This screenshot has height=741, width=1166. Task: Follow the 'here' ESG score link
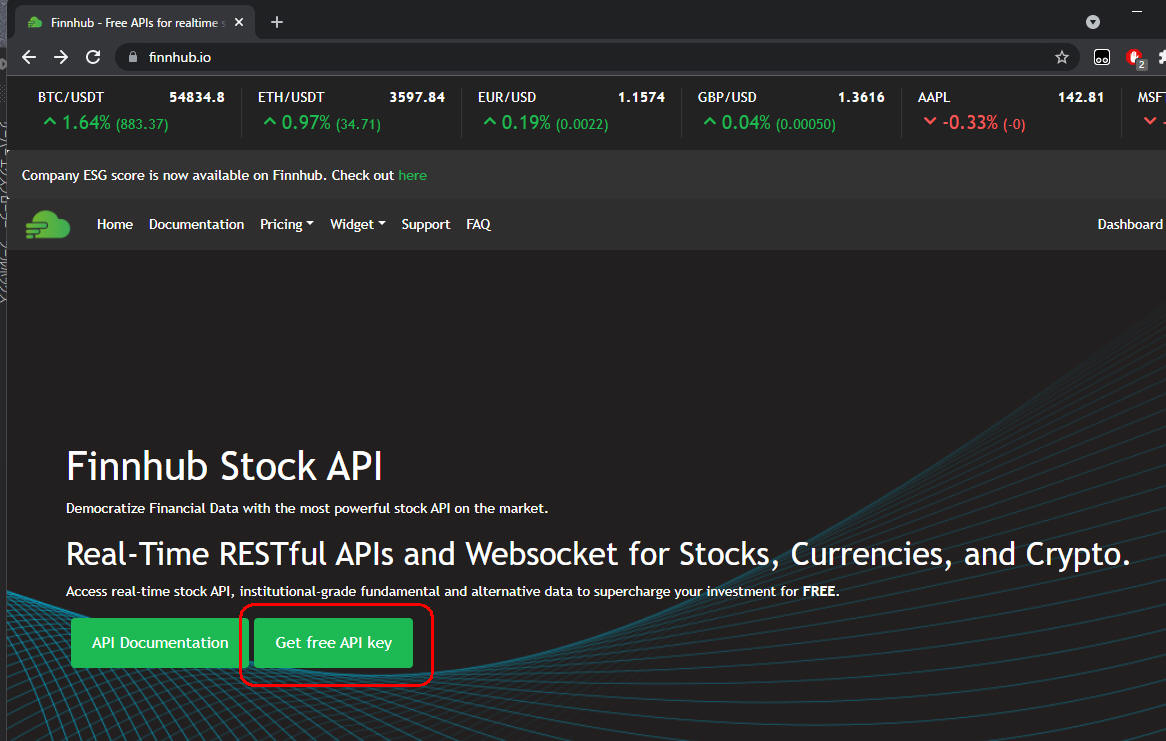click(x=412, y=176)
